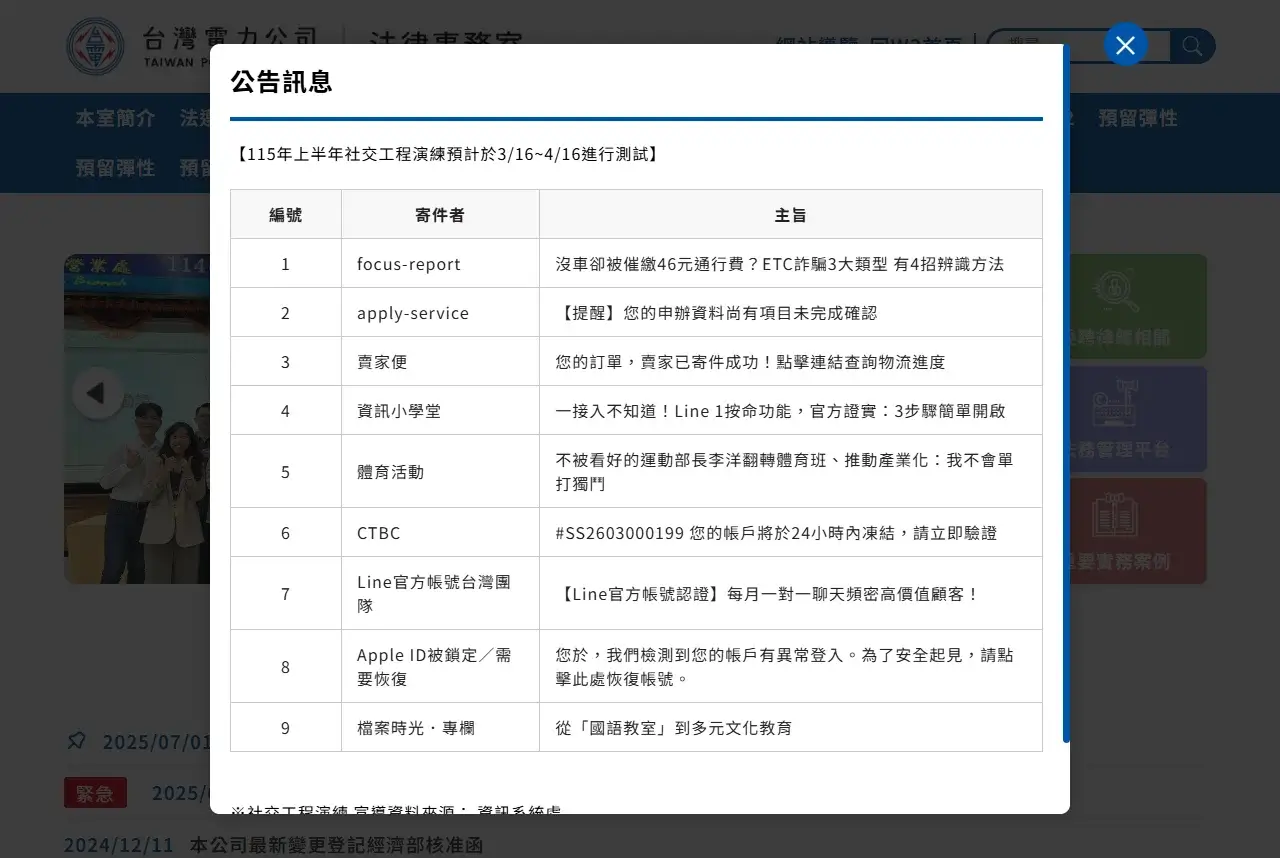Image resolution: width=1280 pixels, height=858 pixels.
Task: Select subject about Line 1按命功能
Action: pos(791,411)
